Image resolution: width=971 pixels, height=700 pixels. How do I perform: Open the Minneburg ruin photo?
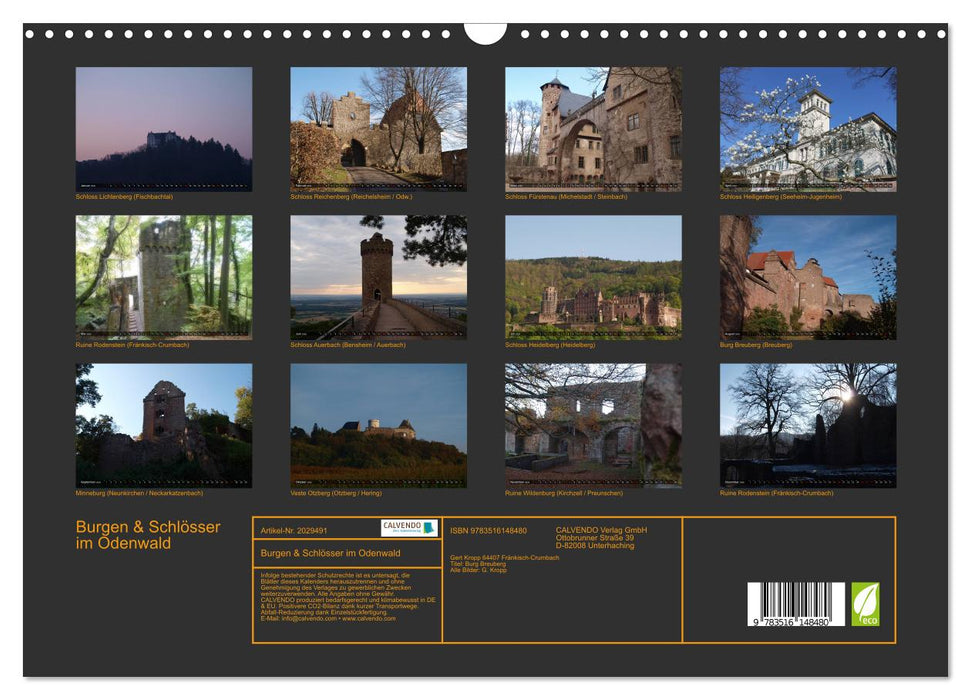tap(164, 425)
